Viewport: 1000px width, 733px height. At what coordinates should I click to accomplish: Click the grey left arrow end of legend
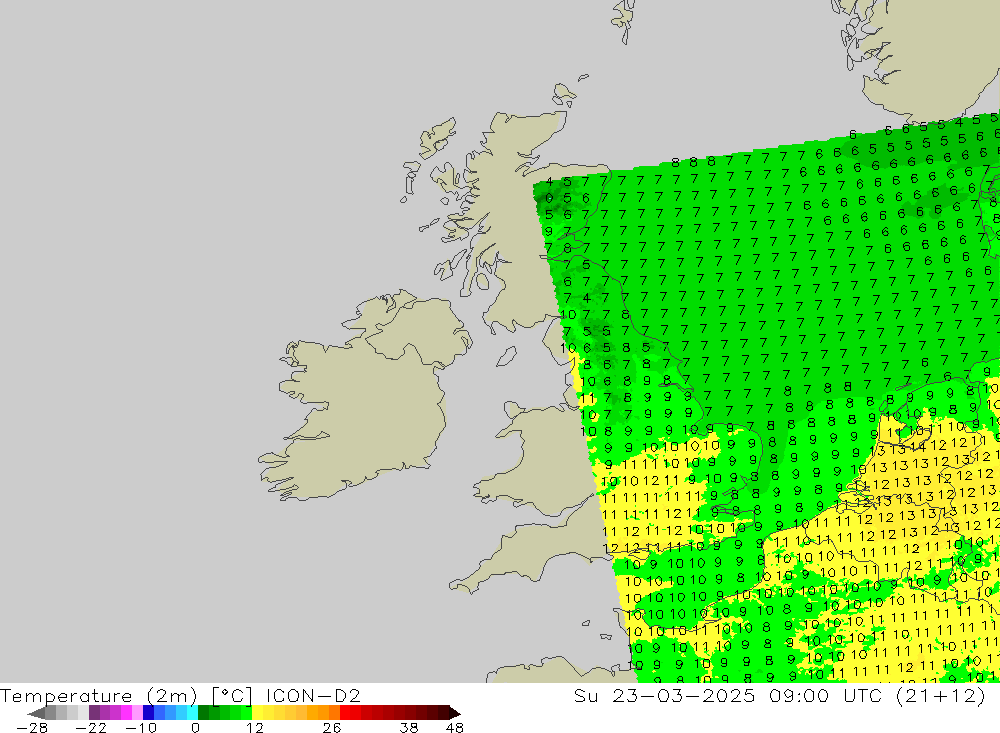[36, 713]
